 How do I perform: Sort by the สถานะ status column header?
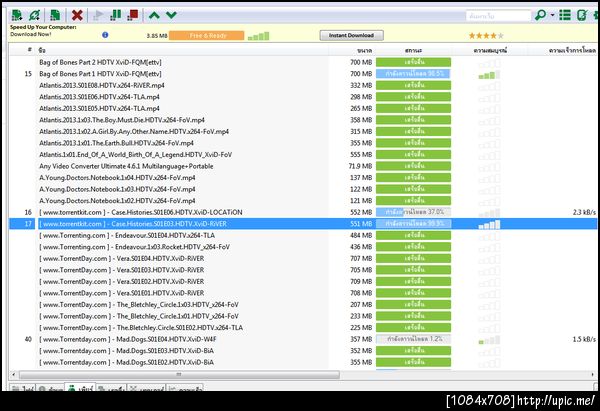[413, 51]
